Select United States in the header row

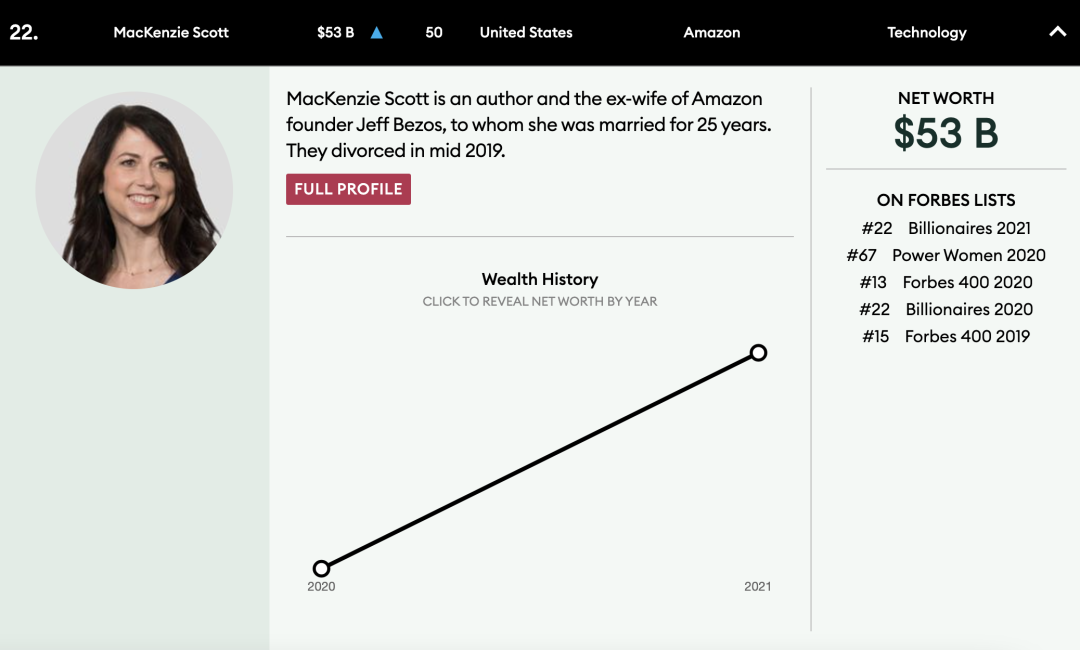(x=526, y=32)
